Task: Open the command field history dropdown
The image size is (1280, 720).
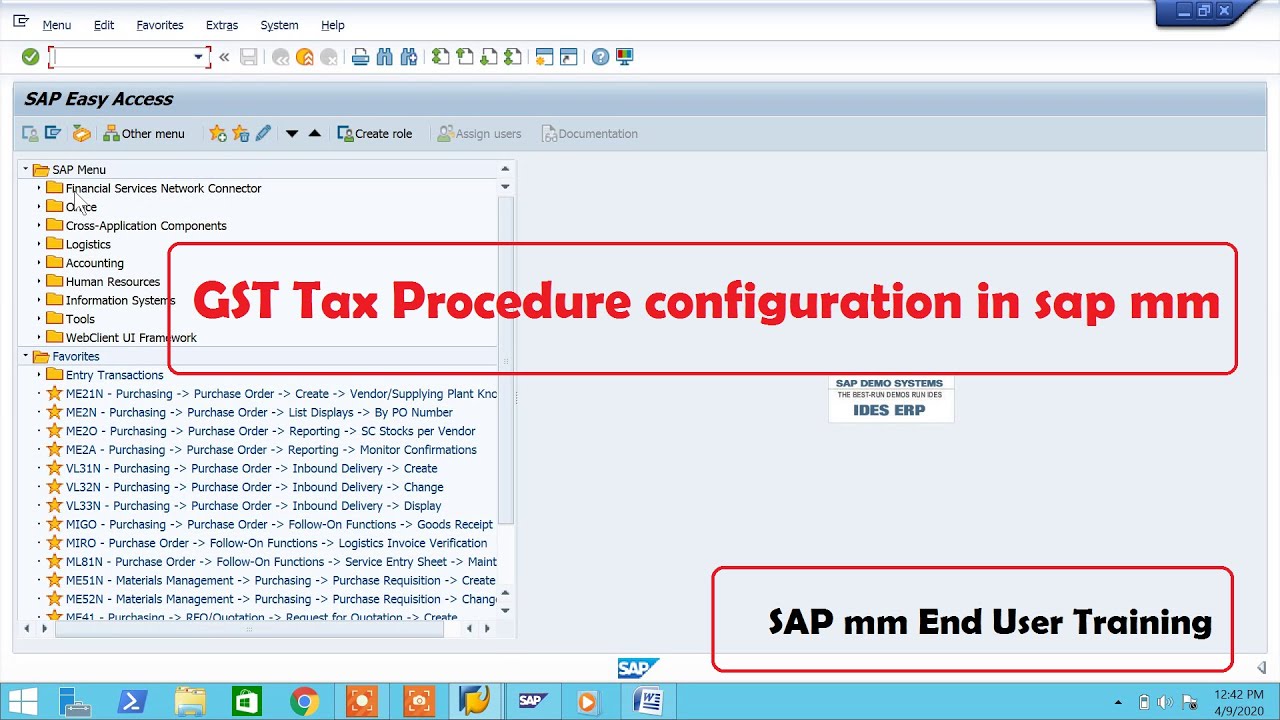Action: pos(198,57)
